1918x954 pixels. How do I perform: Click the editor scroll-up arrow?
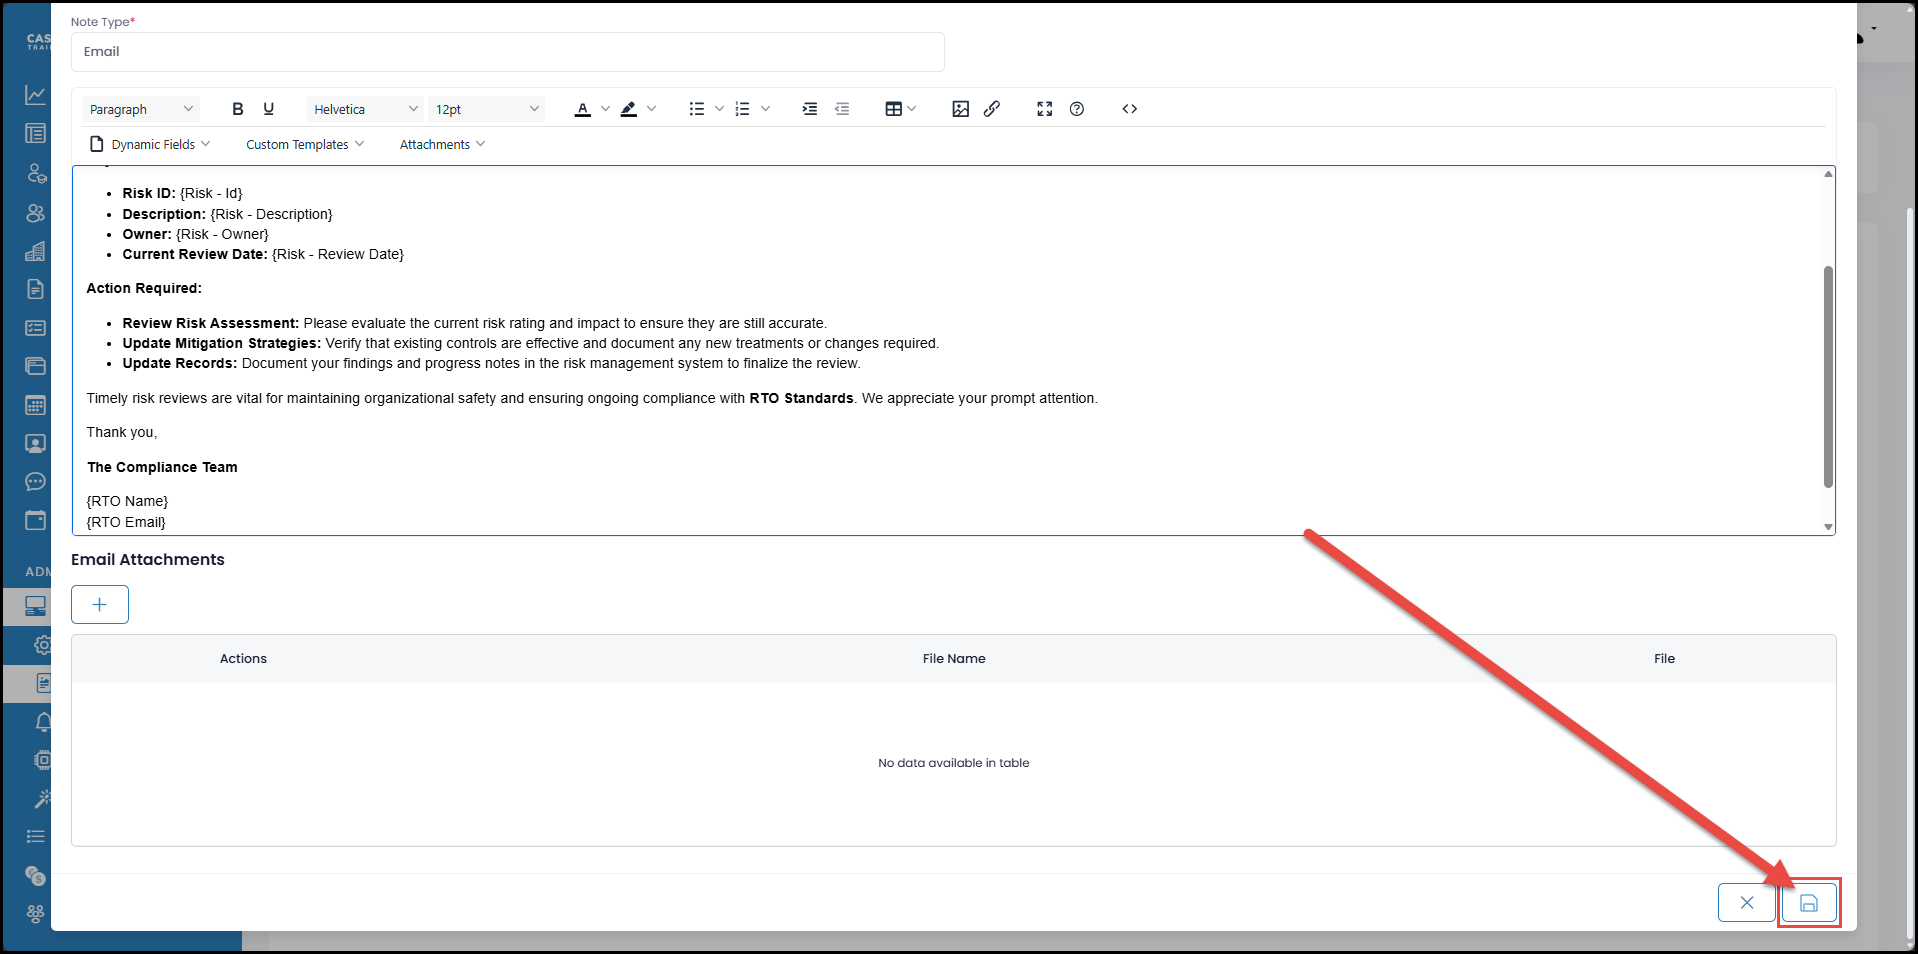[1828, 174]
